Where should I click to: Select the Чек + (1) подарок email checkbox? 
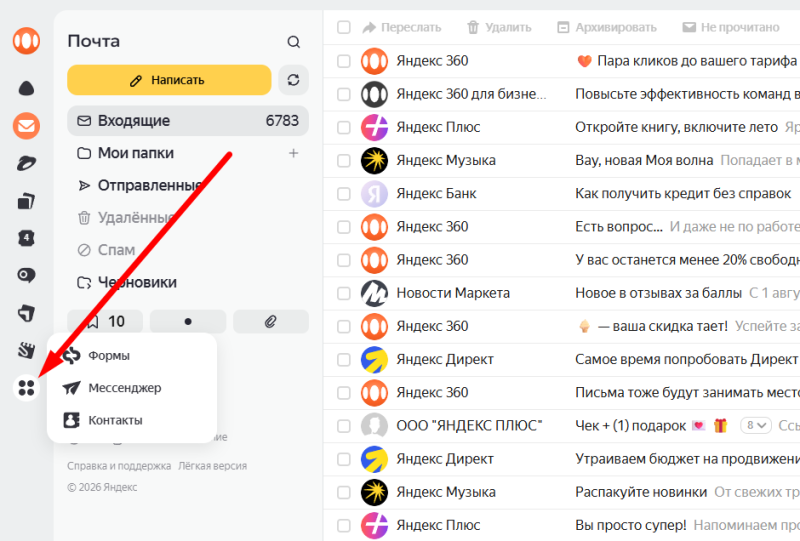[344, 426]
